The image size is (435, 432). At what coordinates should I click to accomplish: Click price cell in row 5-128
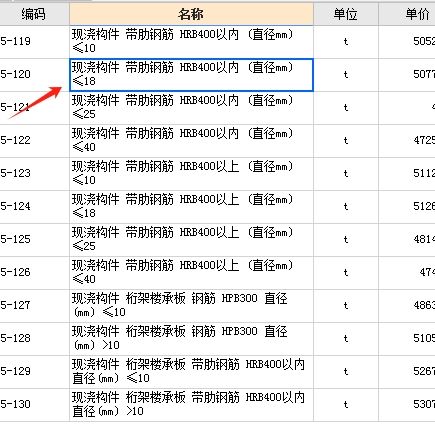pos(407,339)
